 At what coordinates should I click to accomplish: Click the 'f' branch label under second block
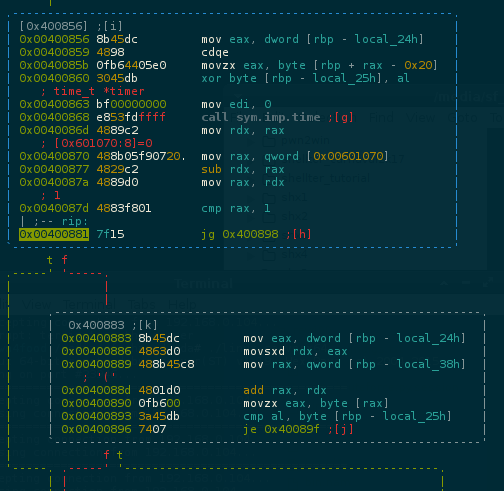pyautogui.click(x=106, y=455)
